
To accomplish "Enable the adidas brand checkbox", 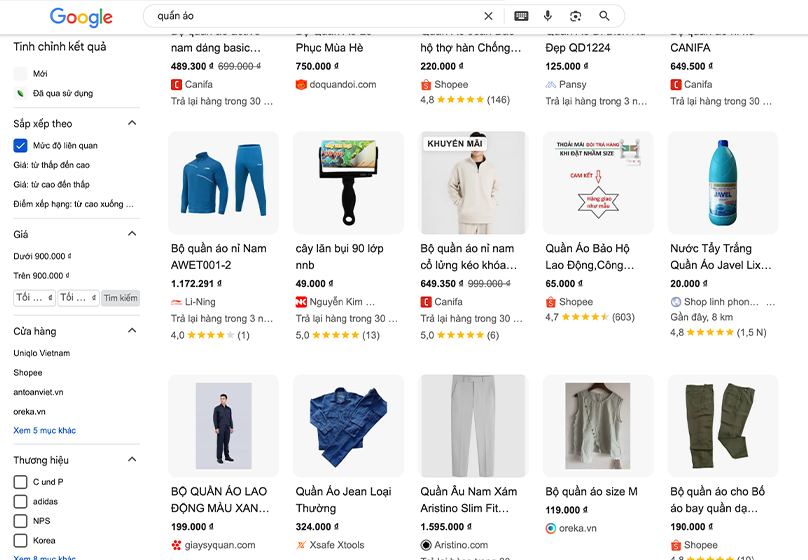I will pyautogui.click(x=20, y=501).
